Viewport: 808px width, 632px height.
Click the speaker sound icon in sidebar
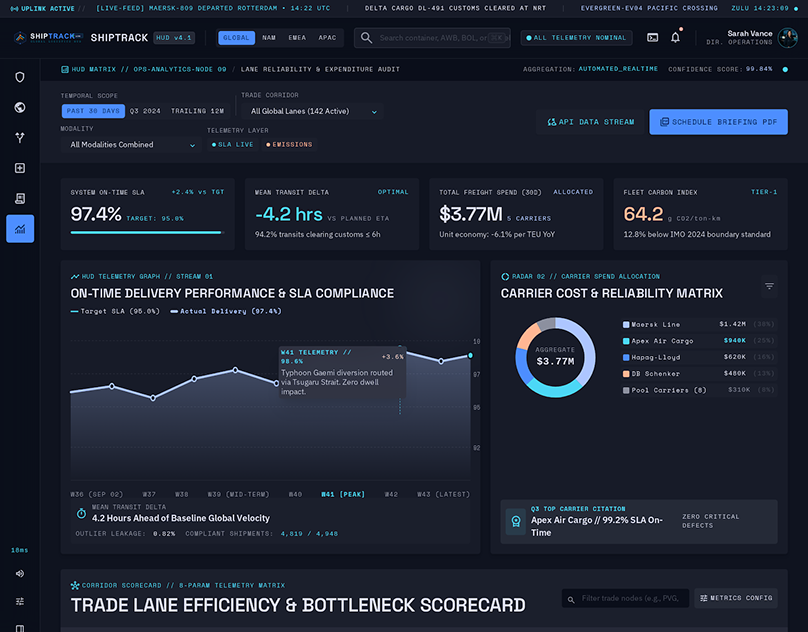[x=20, y=573]
